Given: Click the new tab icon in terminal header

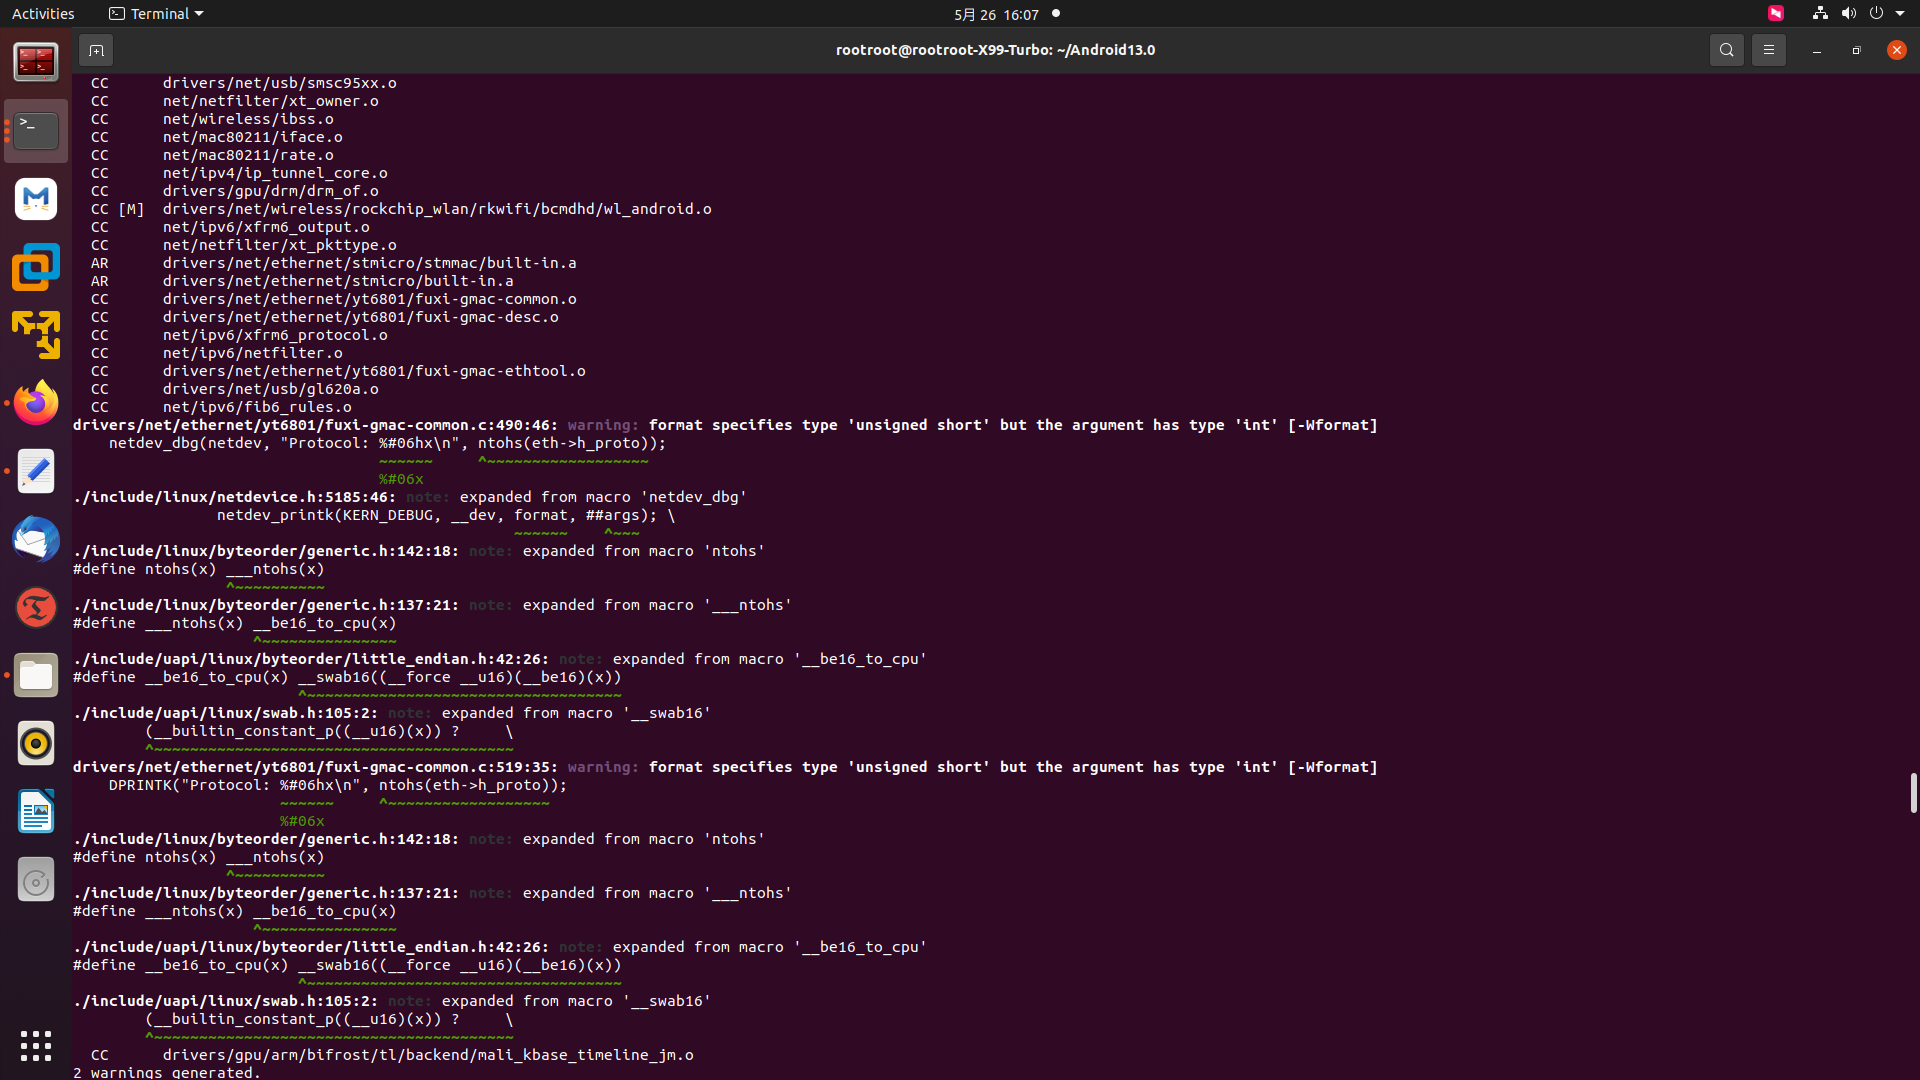Looking at the screenshot, I should pos(96,50).
